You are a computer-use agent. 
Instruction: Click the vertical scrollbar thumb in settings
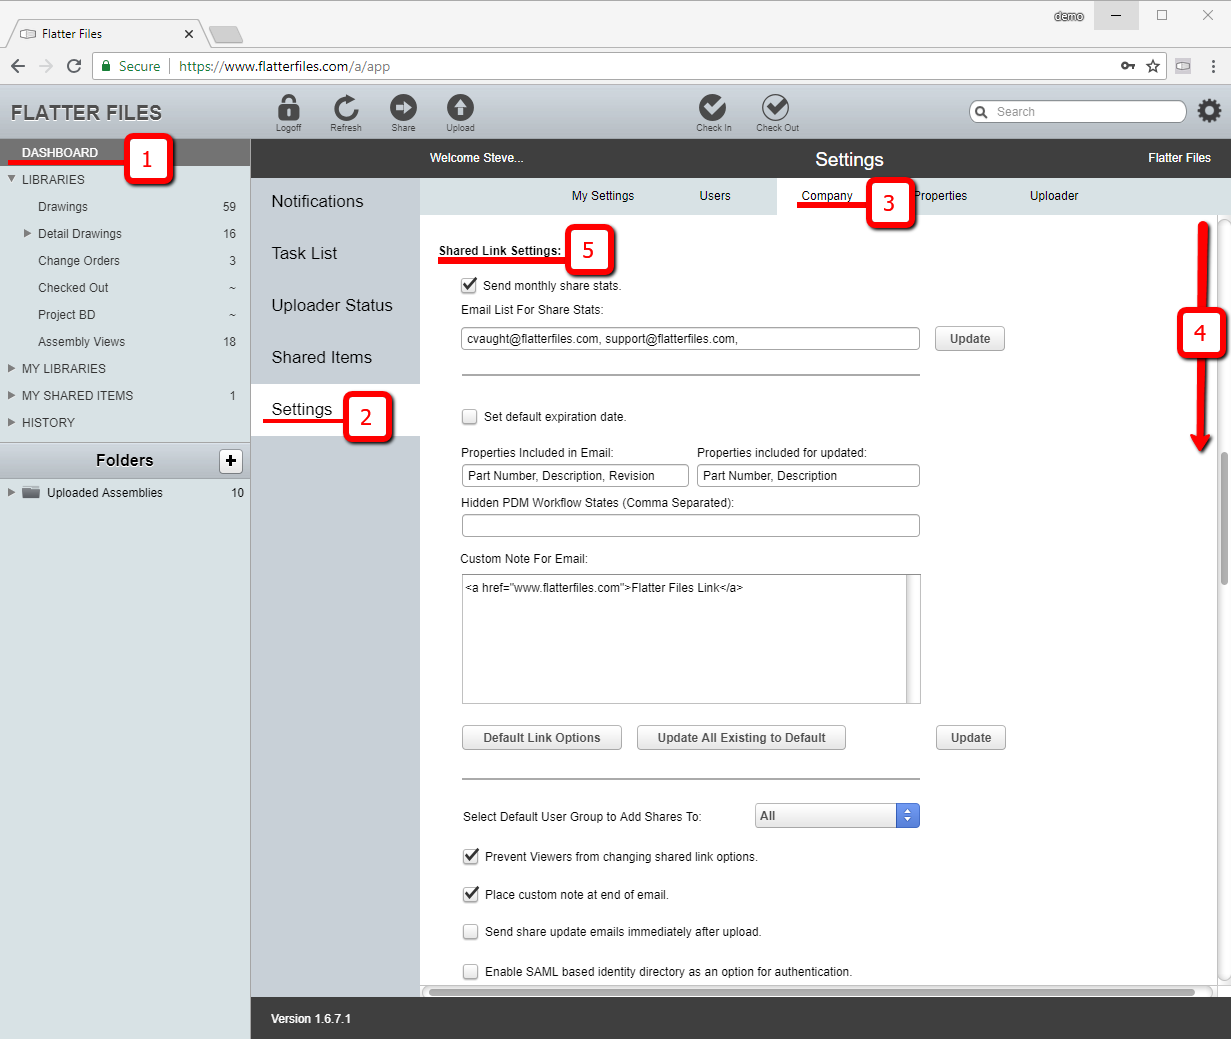point(1224,518)
